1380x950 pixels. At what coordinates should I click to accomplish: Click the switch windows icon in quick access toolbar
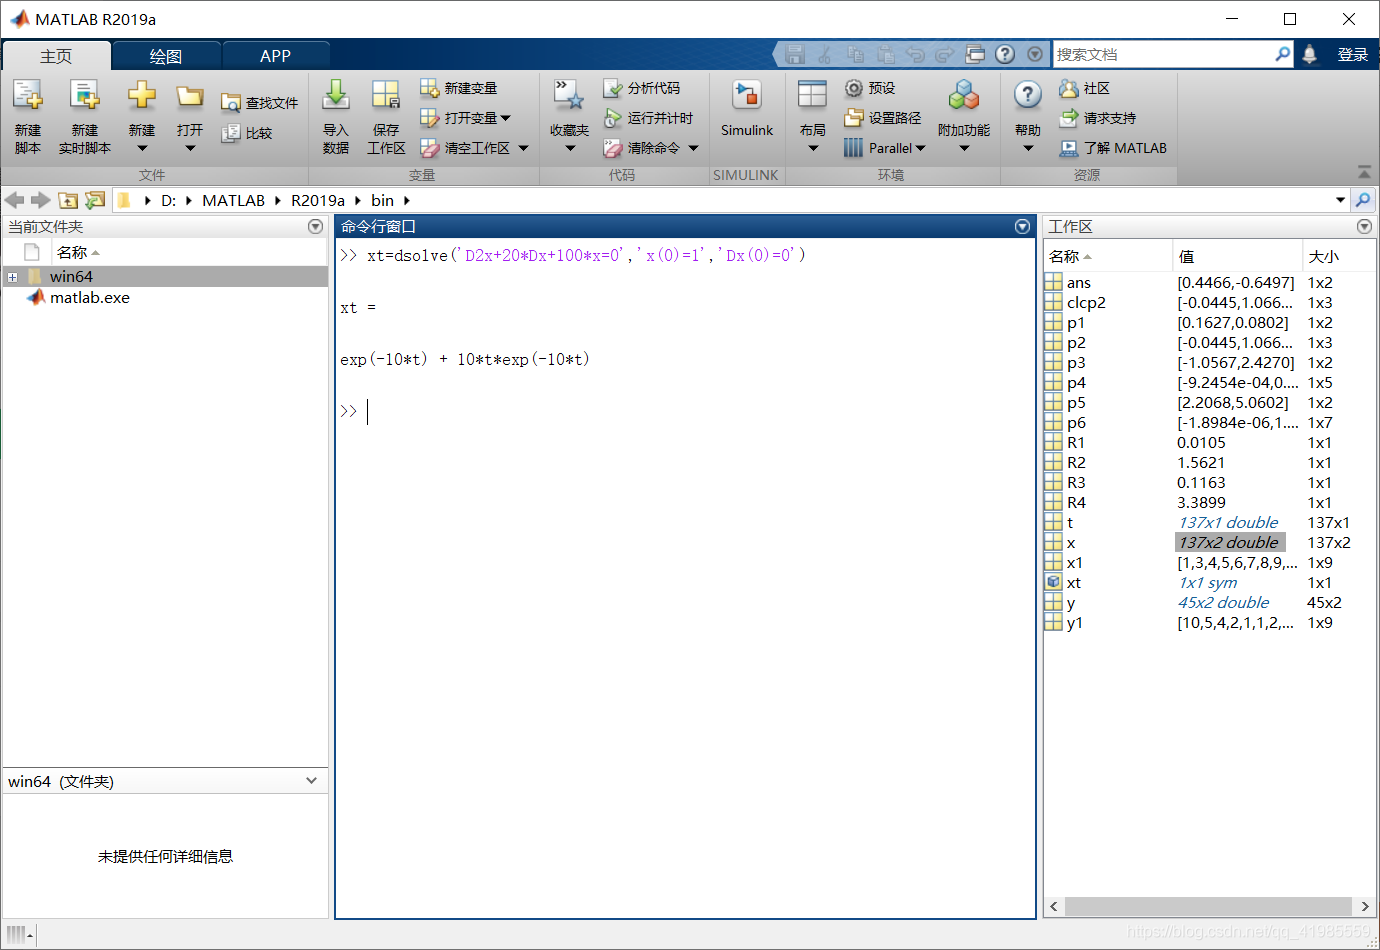click(x=975, y=54)
